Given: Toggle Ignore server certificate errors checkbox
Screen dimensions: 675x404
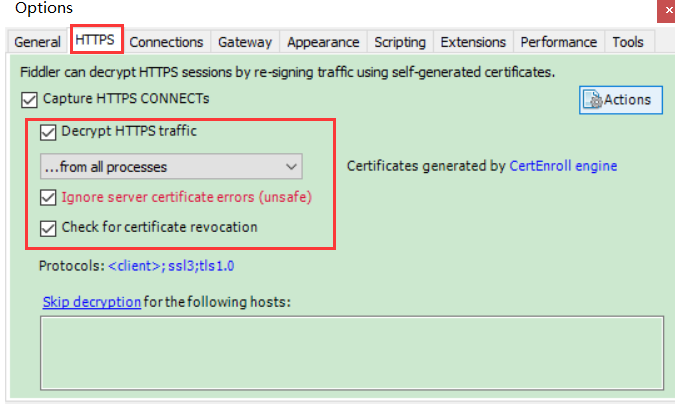Looking at the screenshot, I should 48,198.
